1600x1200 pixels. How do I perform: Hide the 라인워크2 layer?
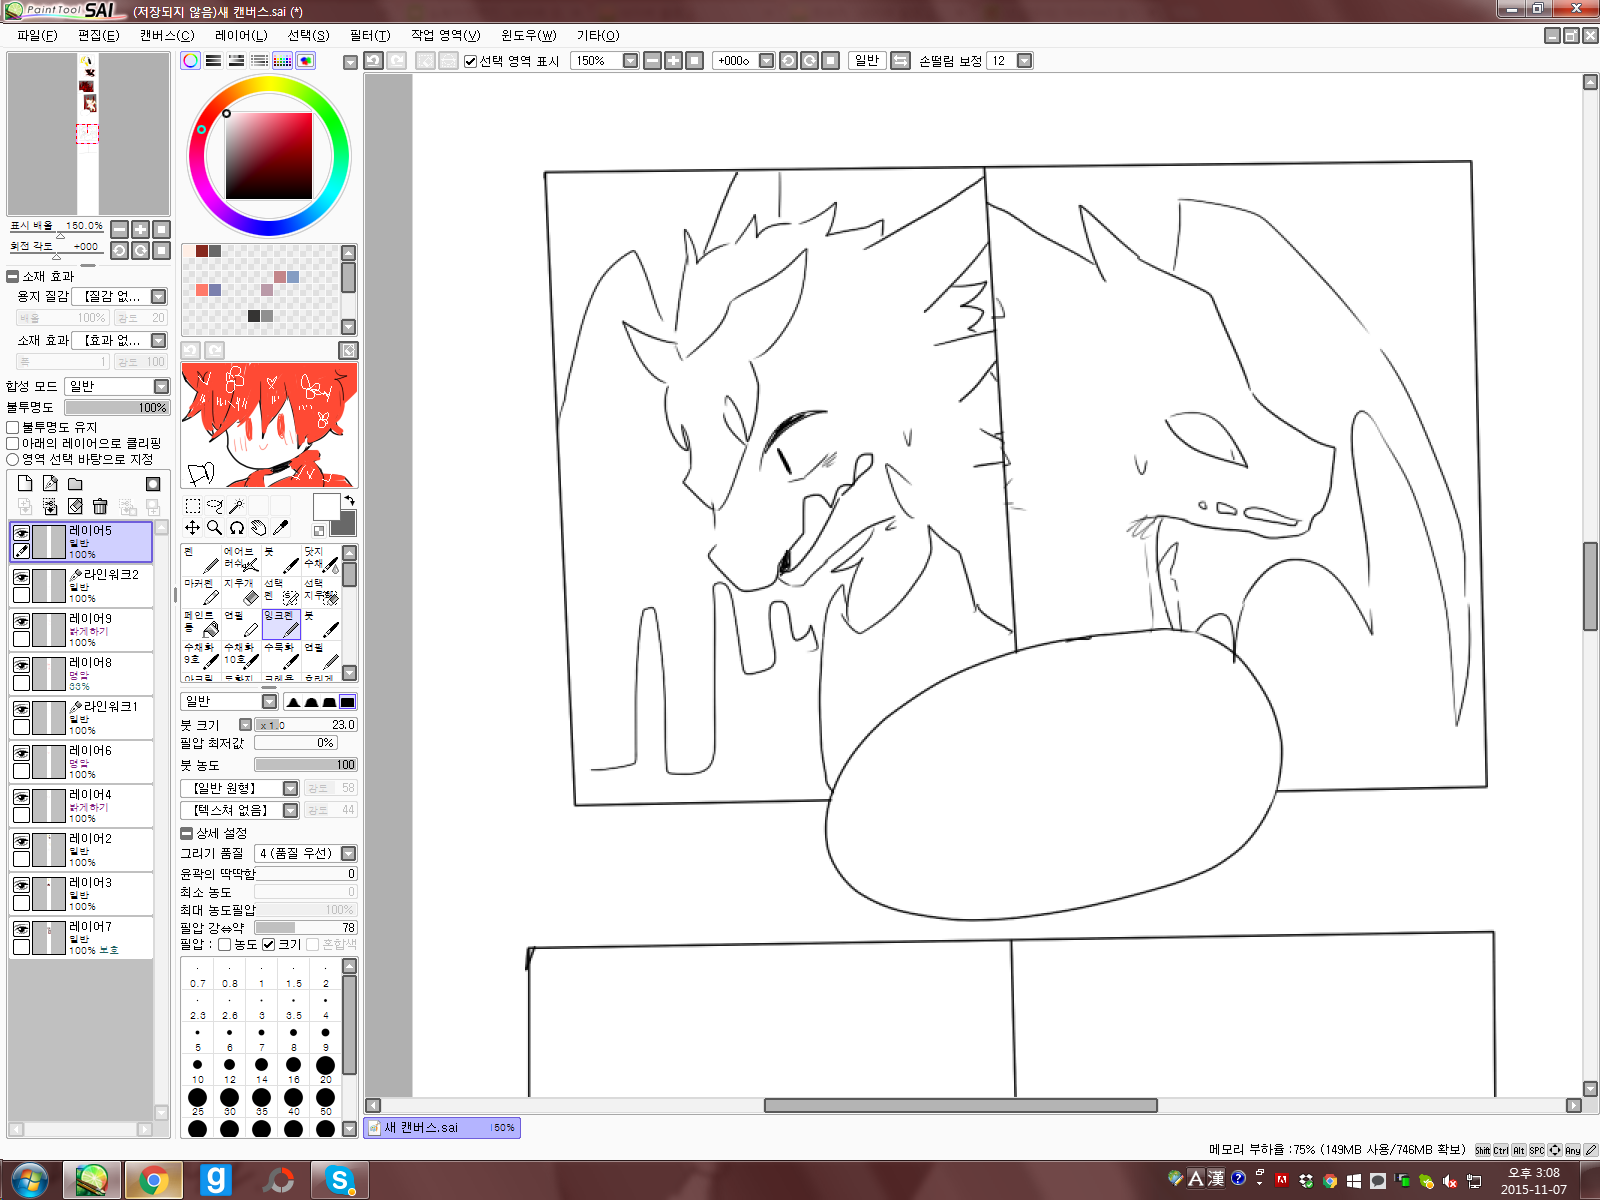(21, 577)
